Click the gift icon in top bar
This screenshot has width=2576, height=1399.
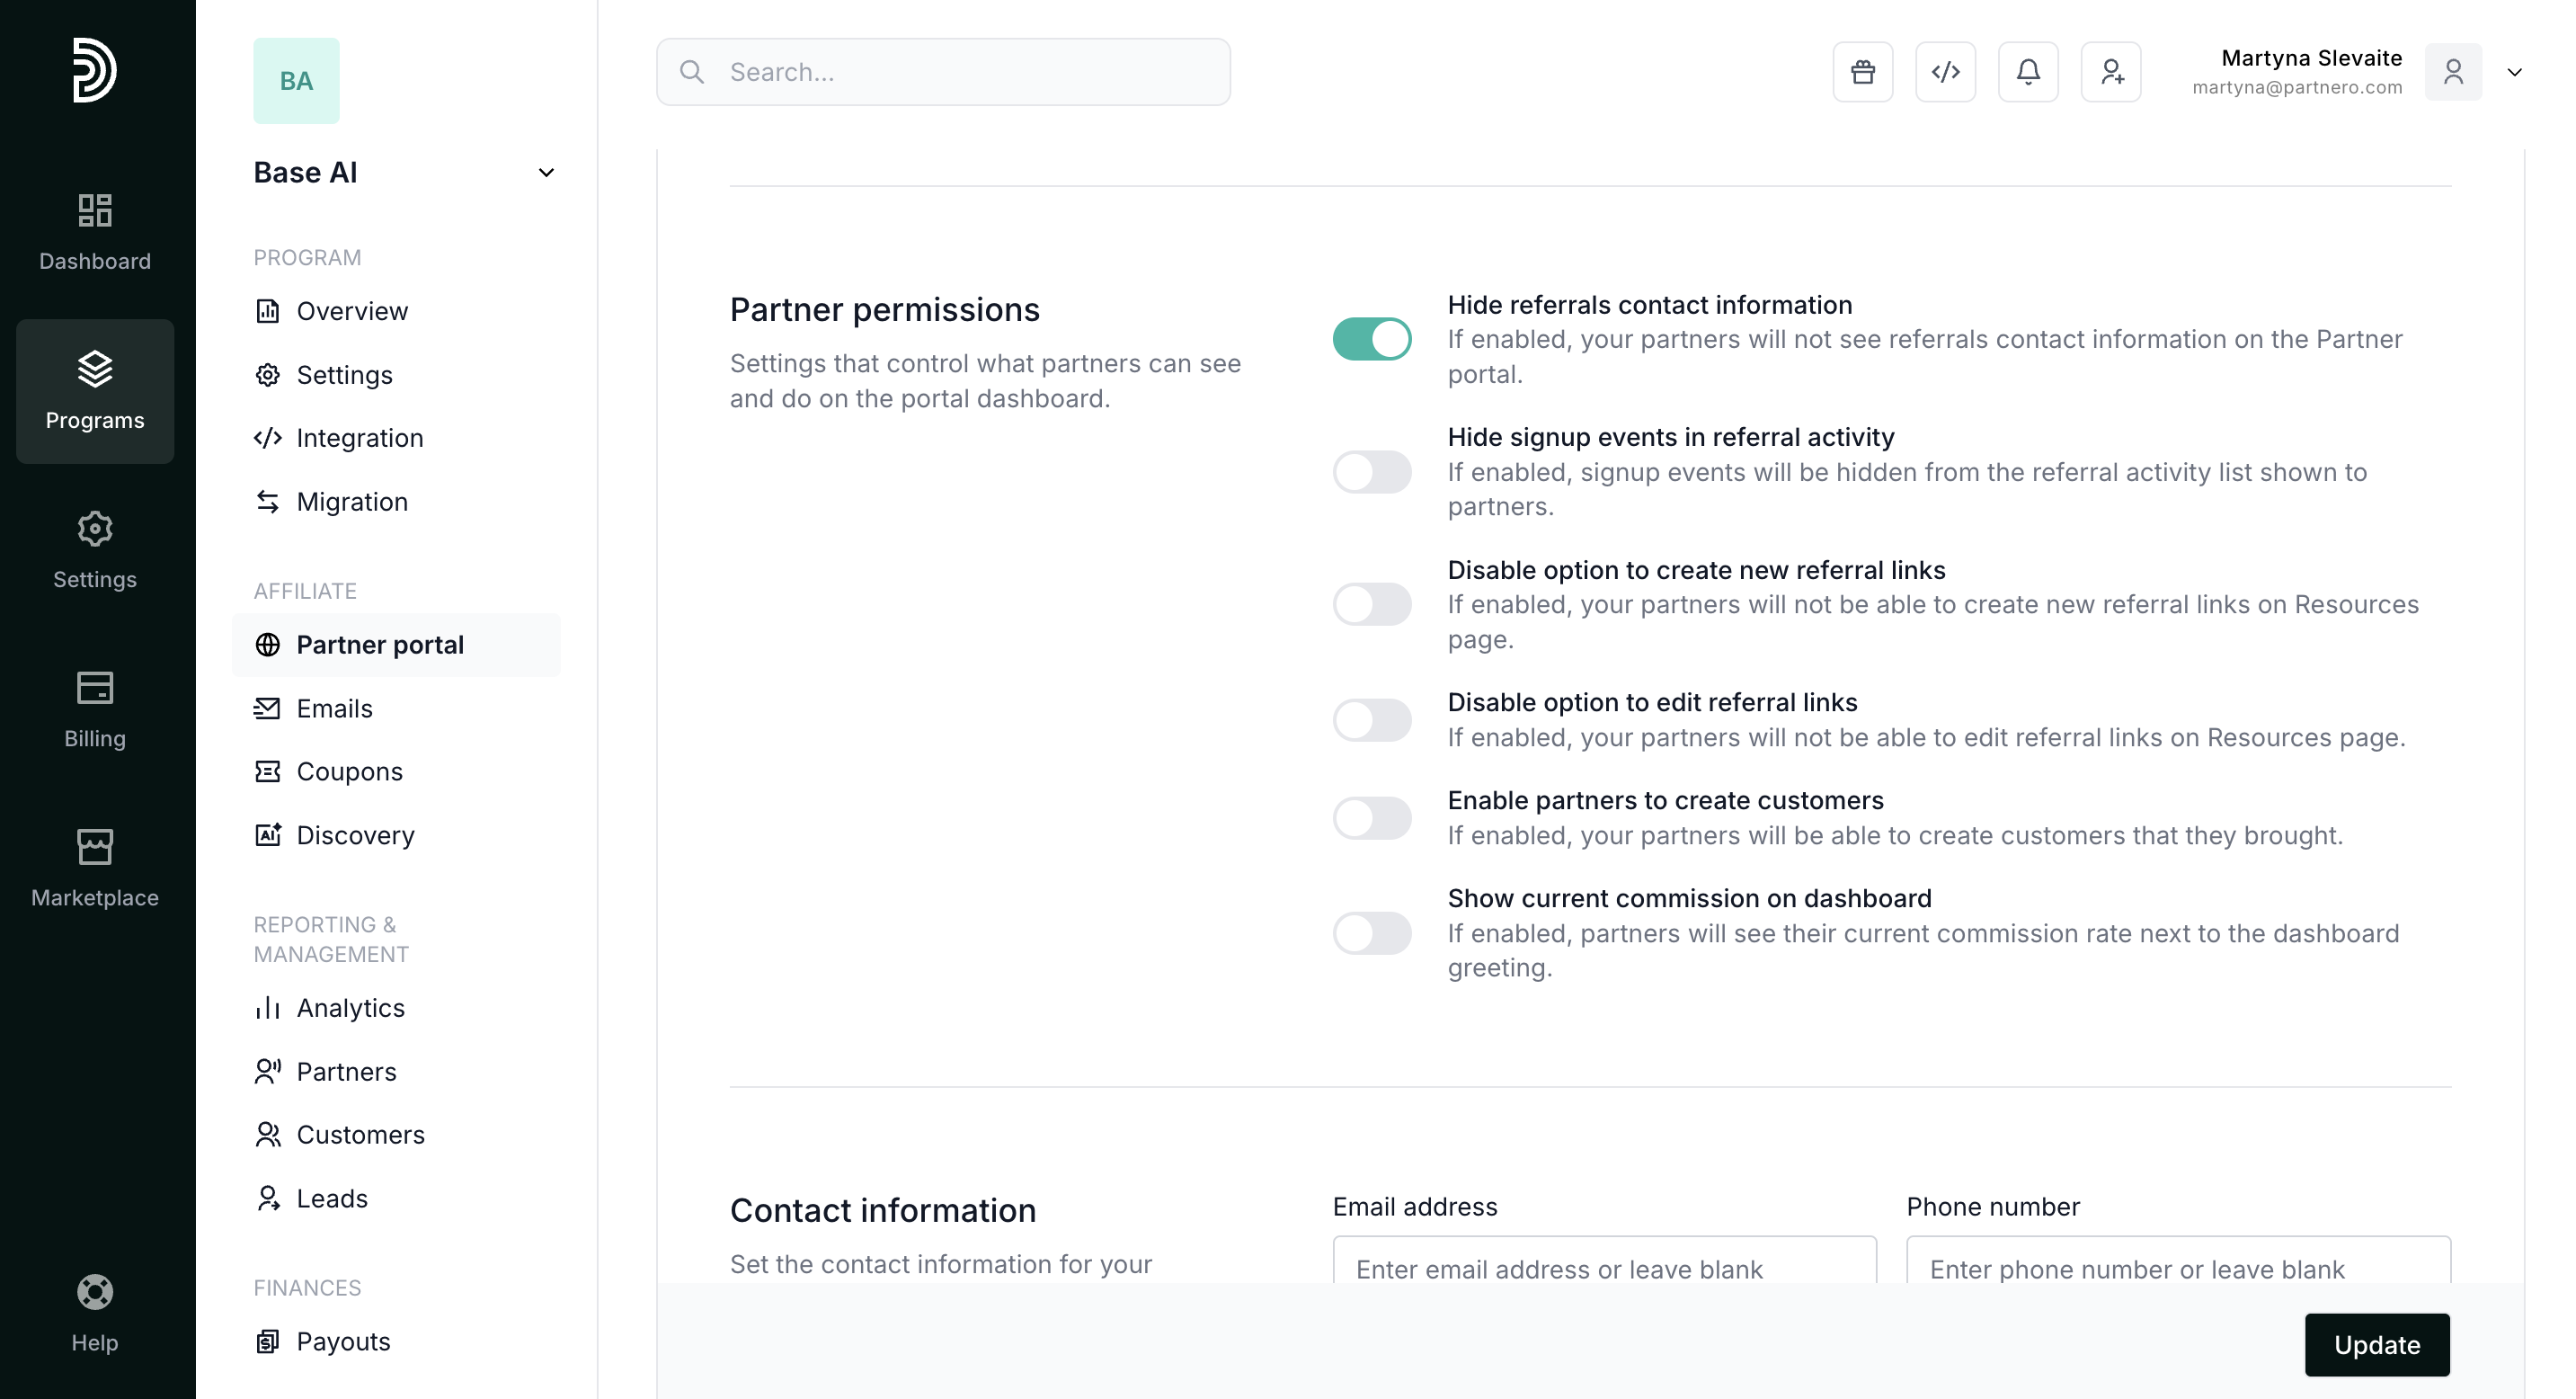point(1862,72)
